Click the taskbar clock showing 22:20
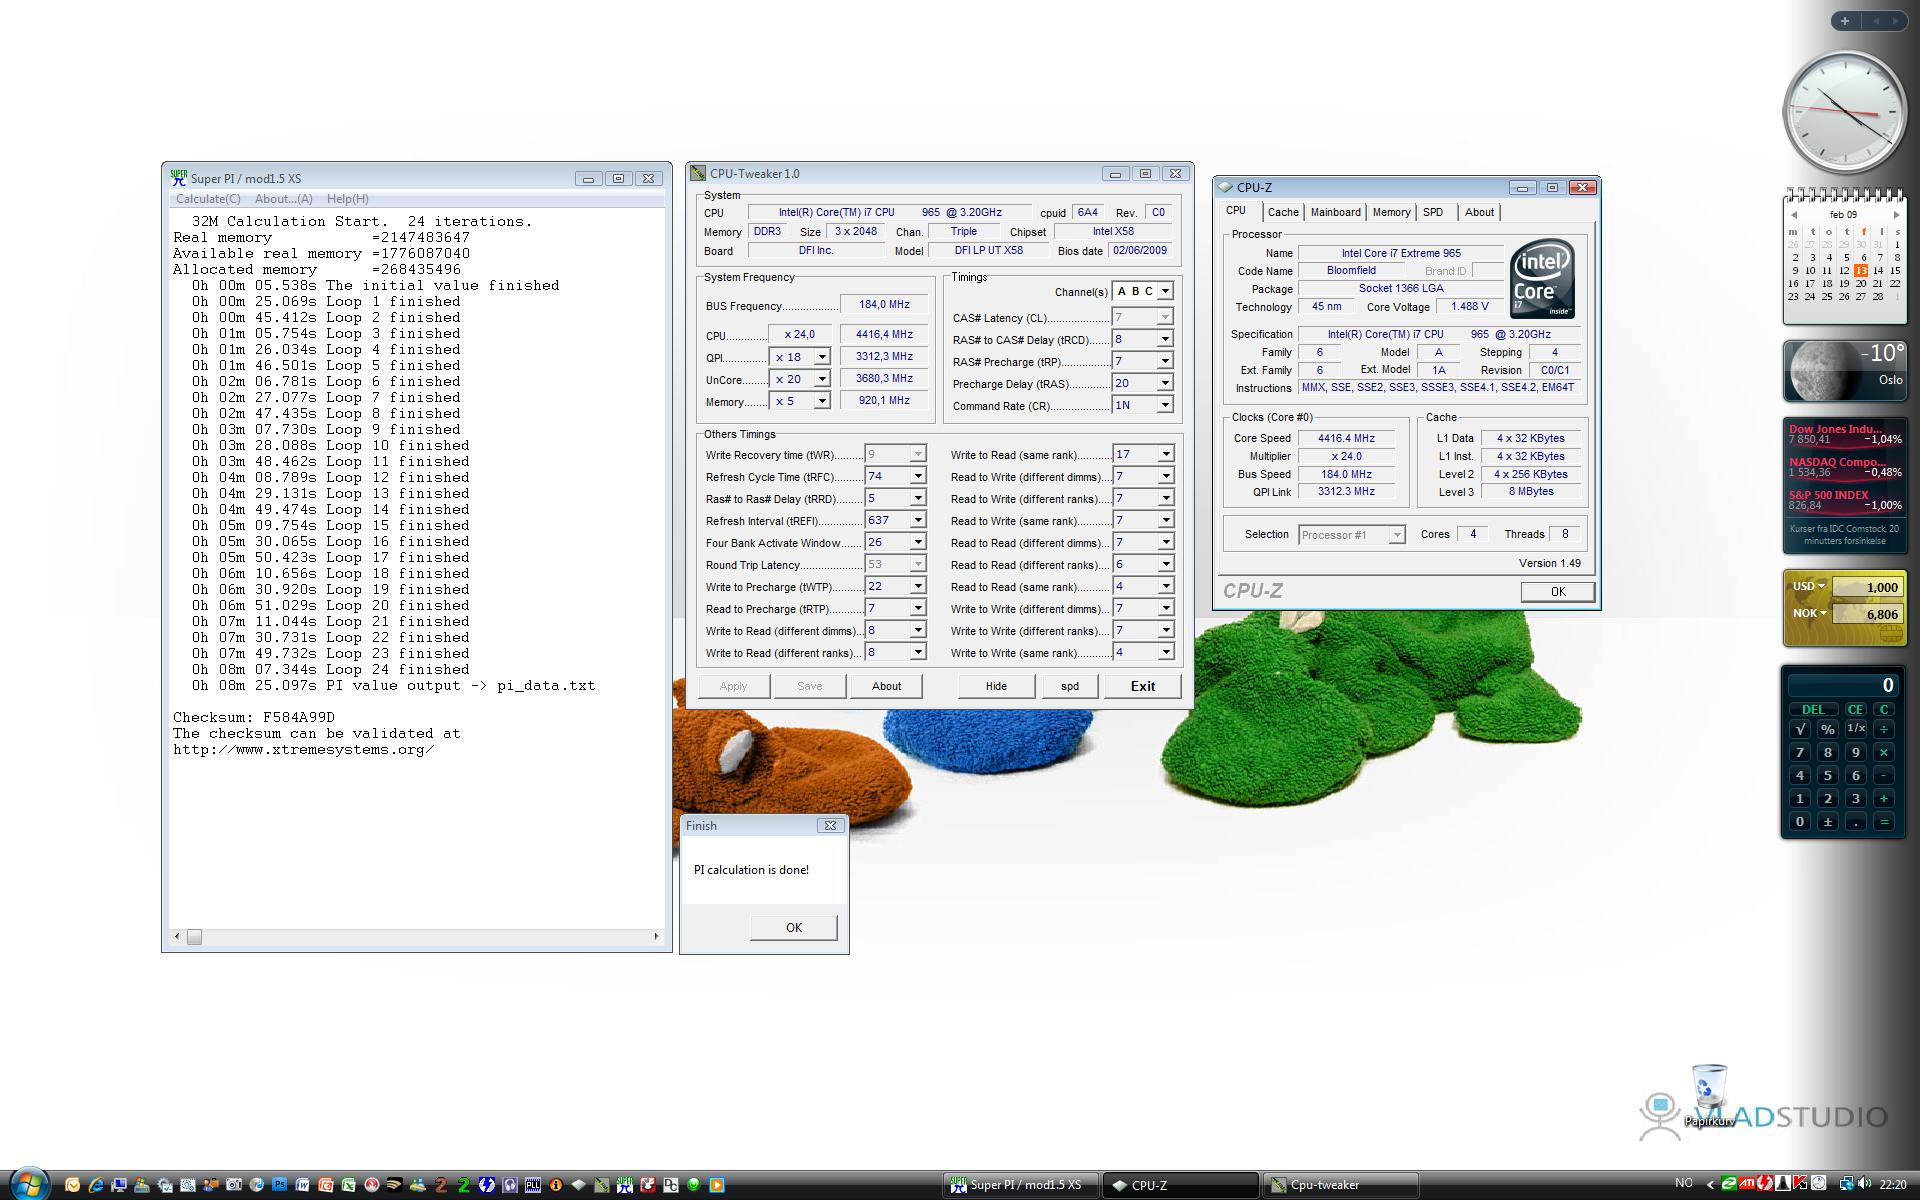 pyautogui.click(x=1892, y=1184)
